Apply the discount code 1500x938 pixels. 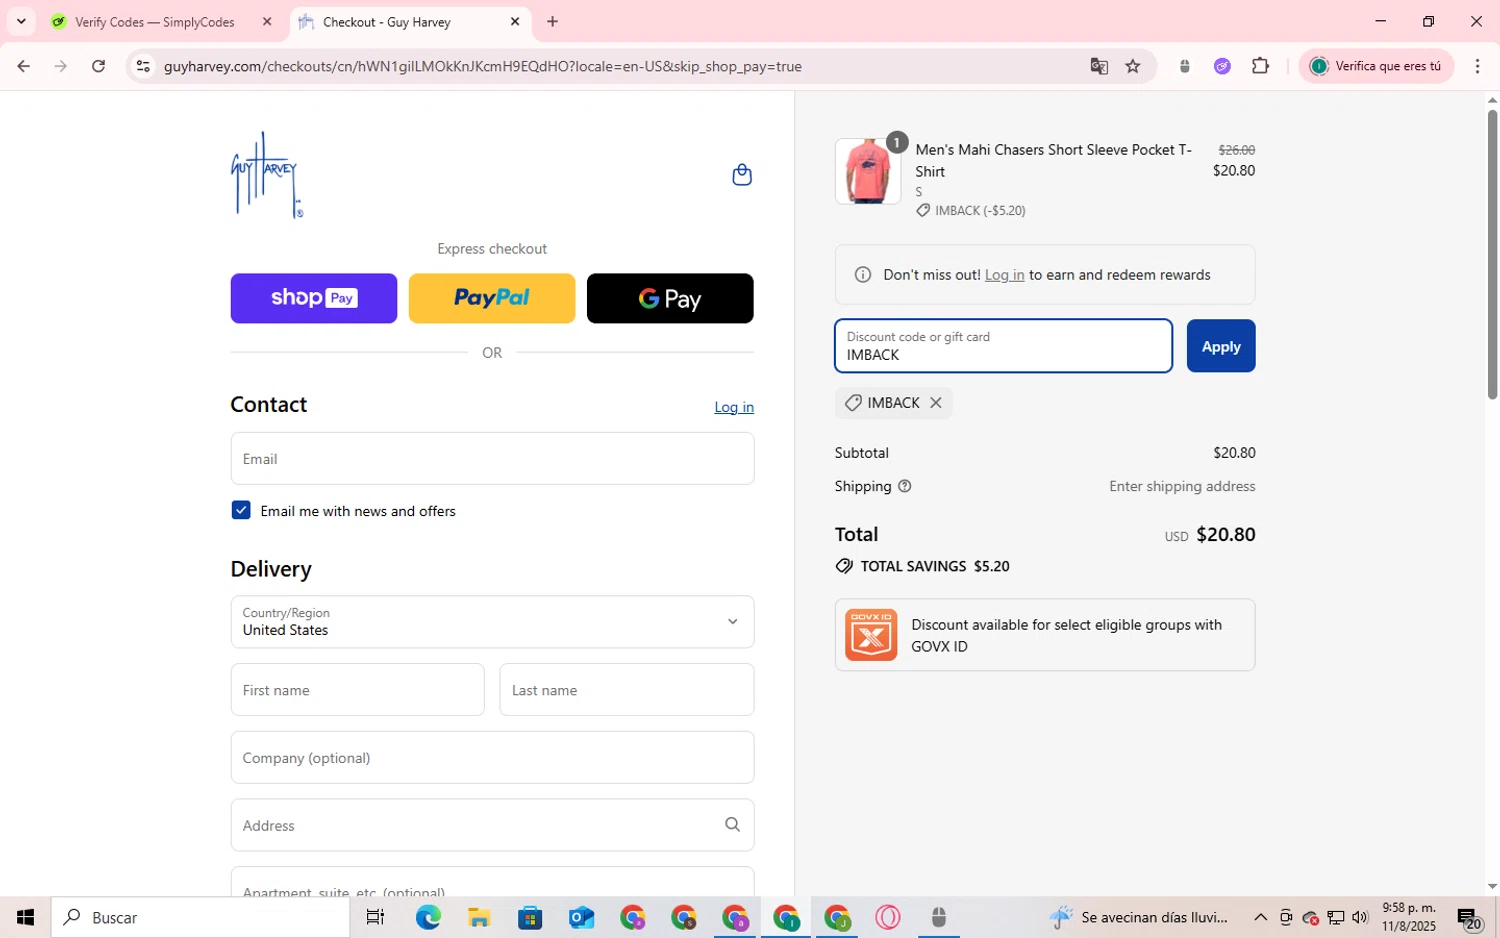(1221, 346)
